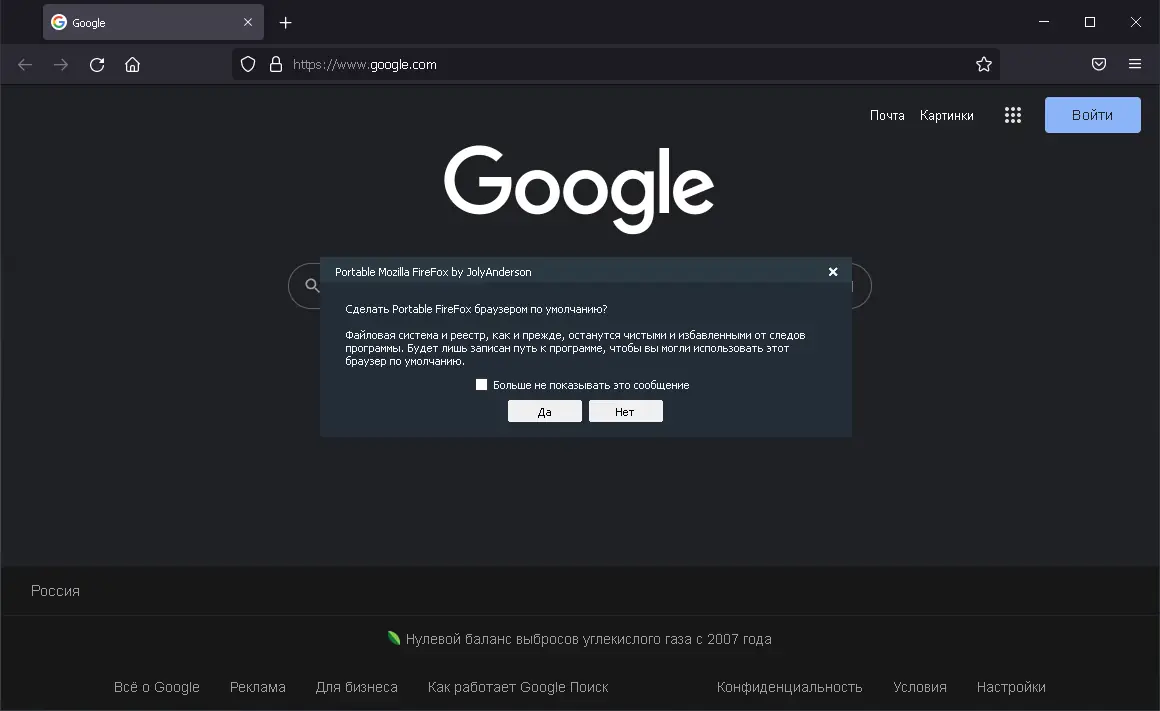
Task: Minimize the browser window
Action: point(1044,22)
